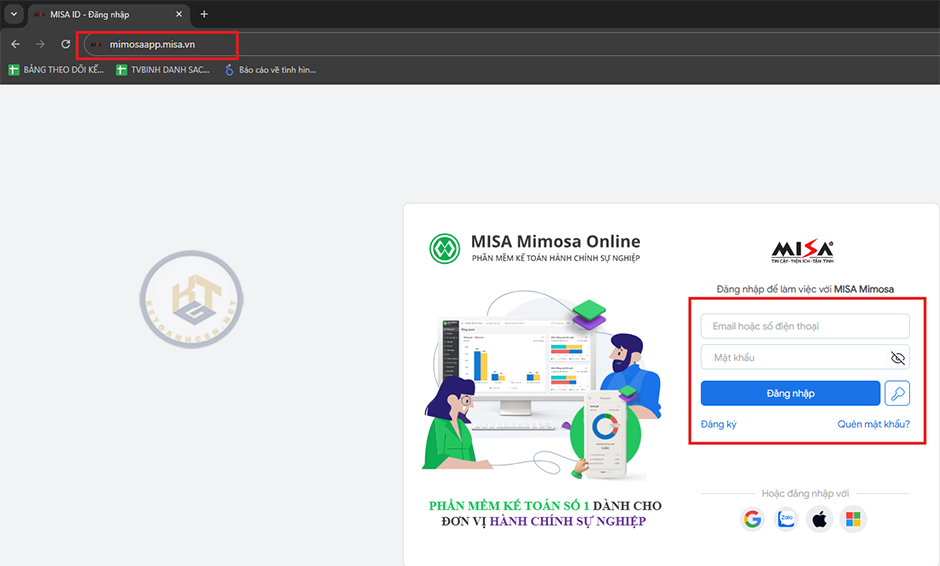Sign in with the Google icon
The height and width of the screenshot is (566, 940).
(x=752, y=519)
